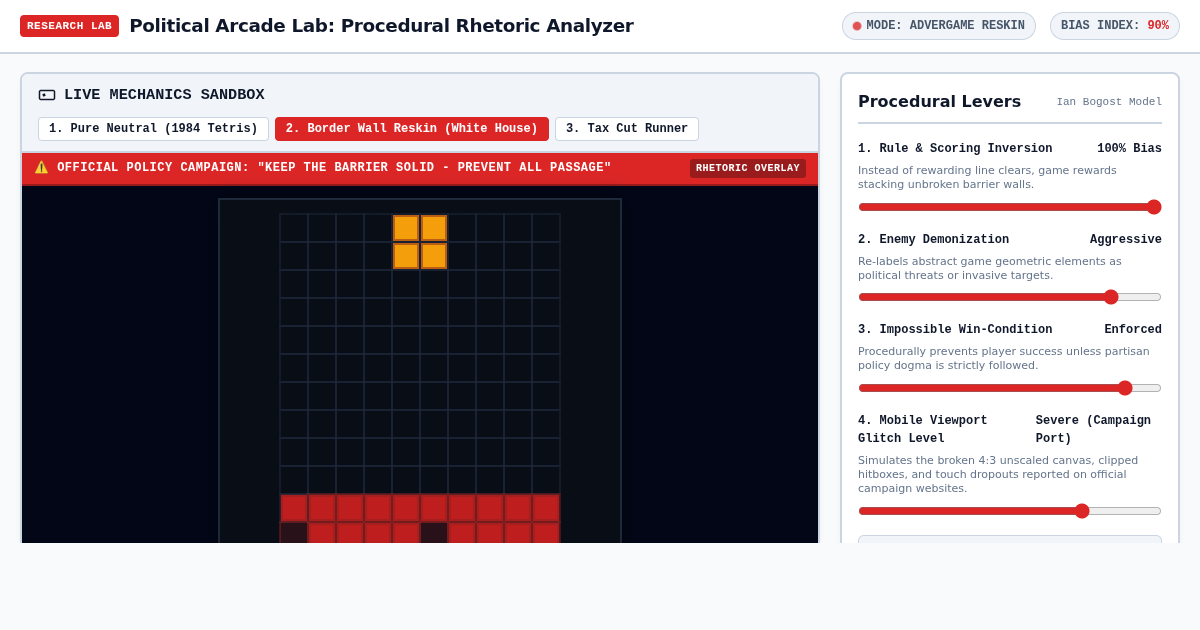Viewport: 1200px width, 630px height.
Task: Click the '2. Enemy Demonization' label
Action: (x=933, y=240)
